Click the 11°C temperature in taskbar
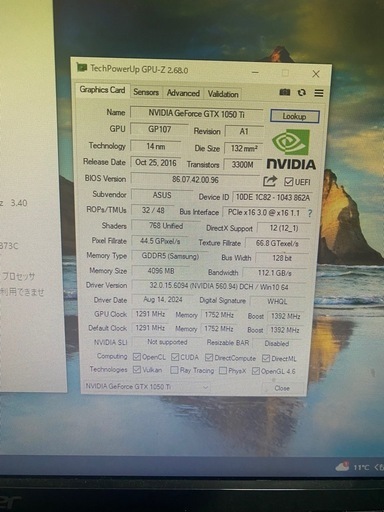Viewport: 384px width, 512px height. [361, 467]
